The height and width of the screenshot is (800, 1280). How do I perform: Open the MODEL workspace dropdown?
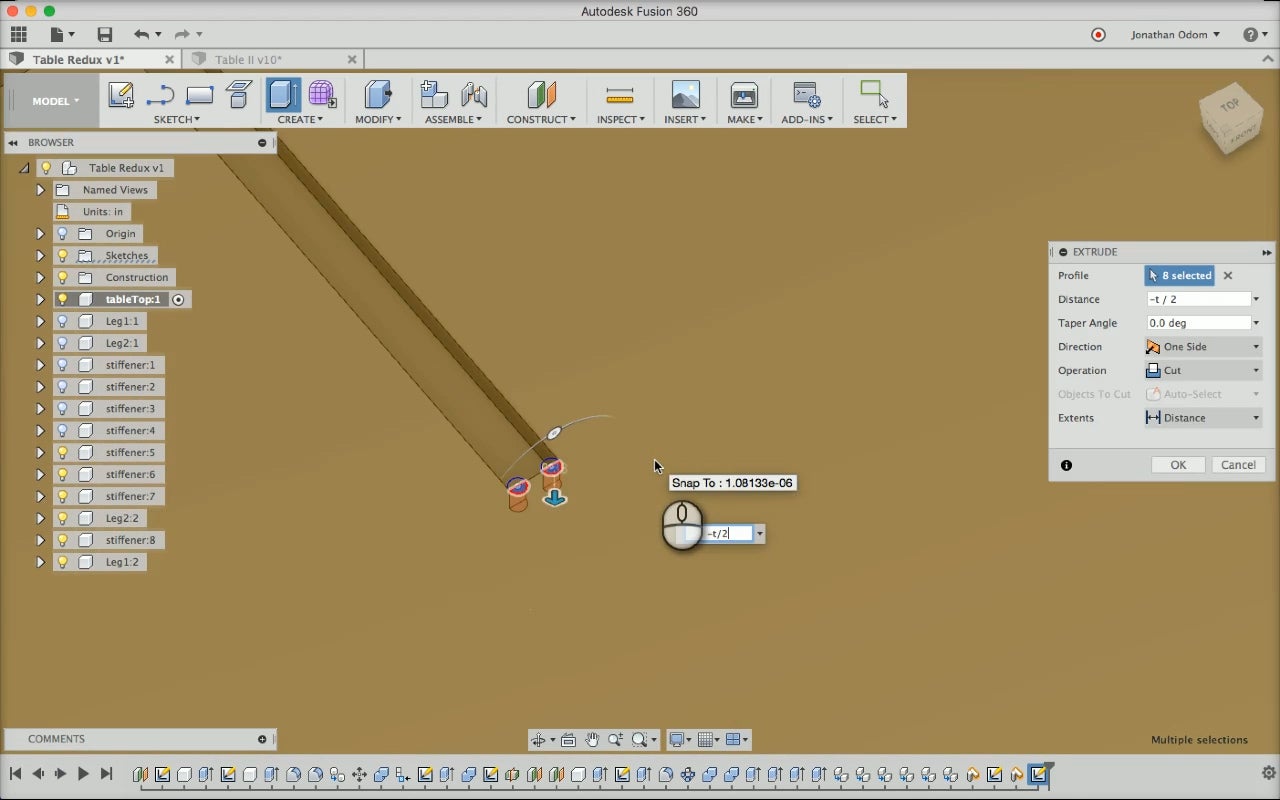coord(55,101)
